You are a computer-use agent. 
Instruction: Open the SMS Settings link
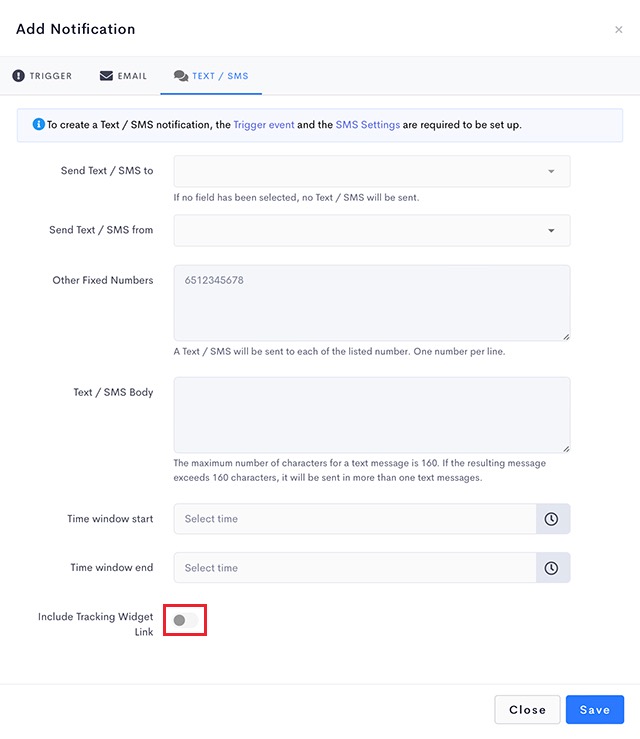(x=368, y=124)
